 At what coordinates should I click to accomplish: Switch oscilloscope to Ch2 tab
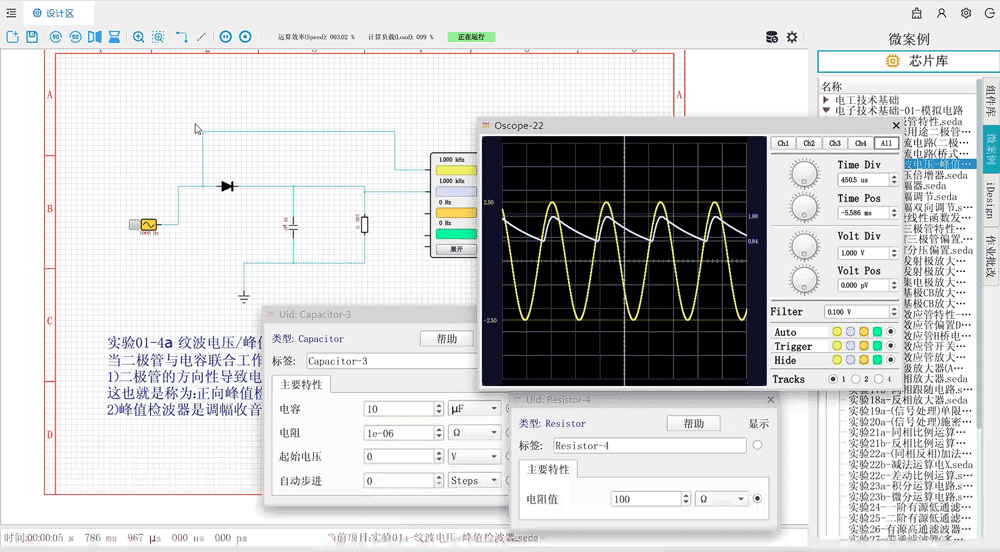click(x=809, y=143)
